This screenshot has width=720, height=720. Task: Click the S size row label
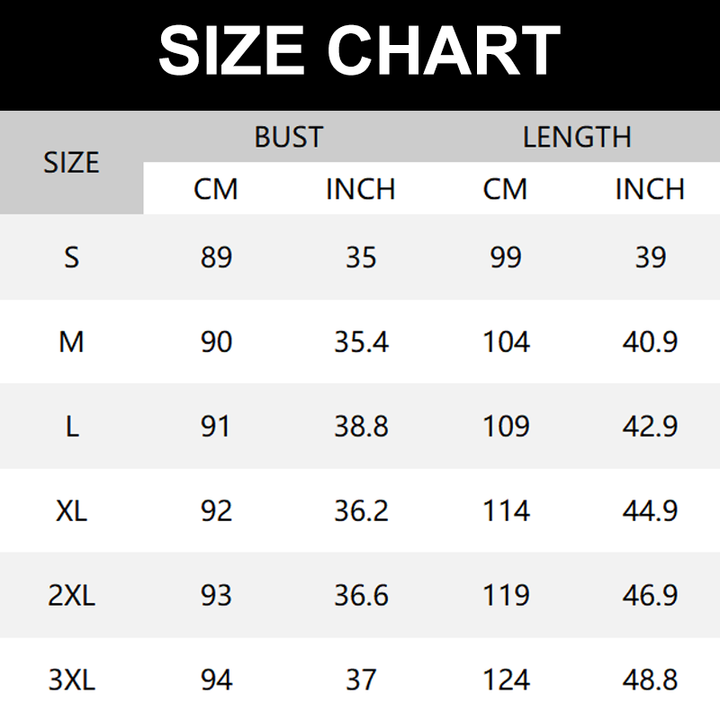72,257
